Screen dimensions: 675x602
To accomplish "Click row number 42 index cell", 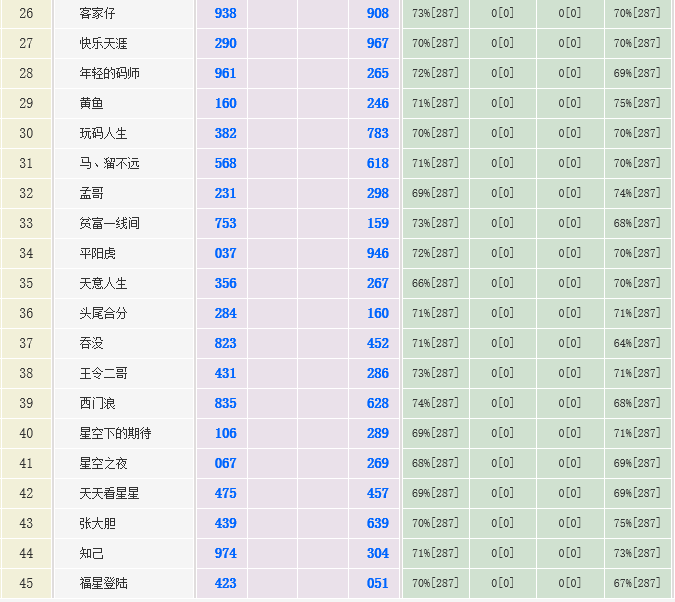I will (26, 493).
